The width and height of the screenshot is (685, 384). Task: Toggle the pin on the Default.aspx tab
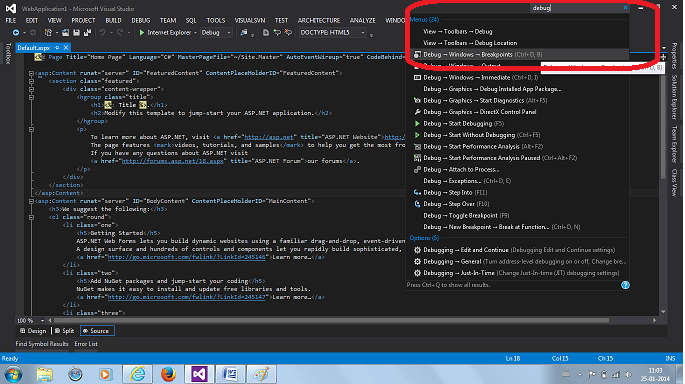57,48
